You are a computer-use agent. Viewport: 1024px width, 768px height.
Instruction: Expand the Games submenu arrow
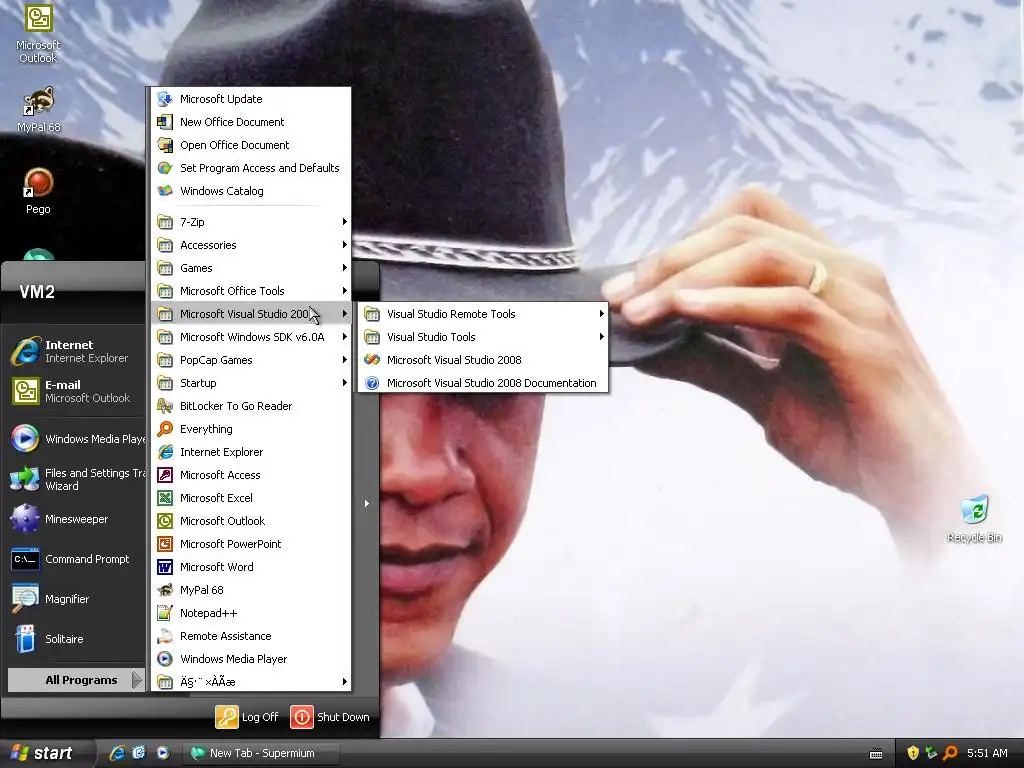point(344,268)
